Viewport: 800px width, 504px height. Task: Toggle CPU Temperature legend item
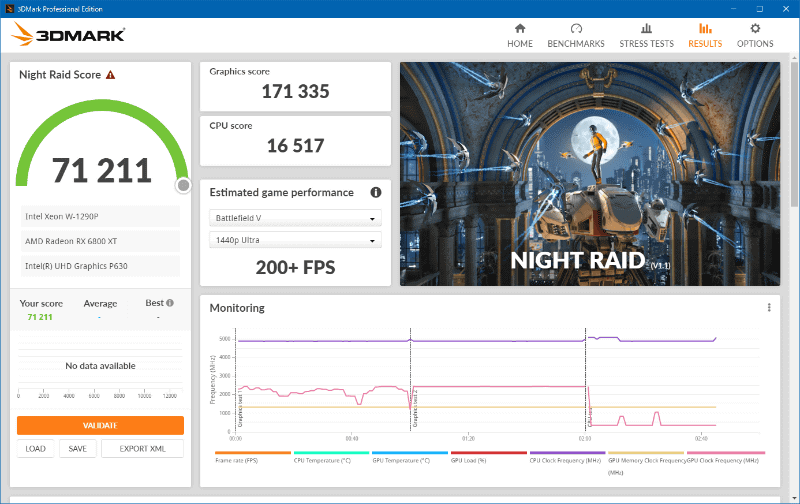click(x=331, y=457)
